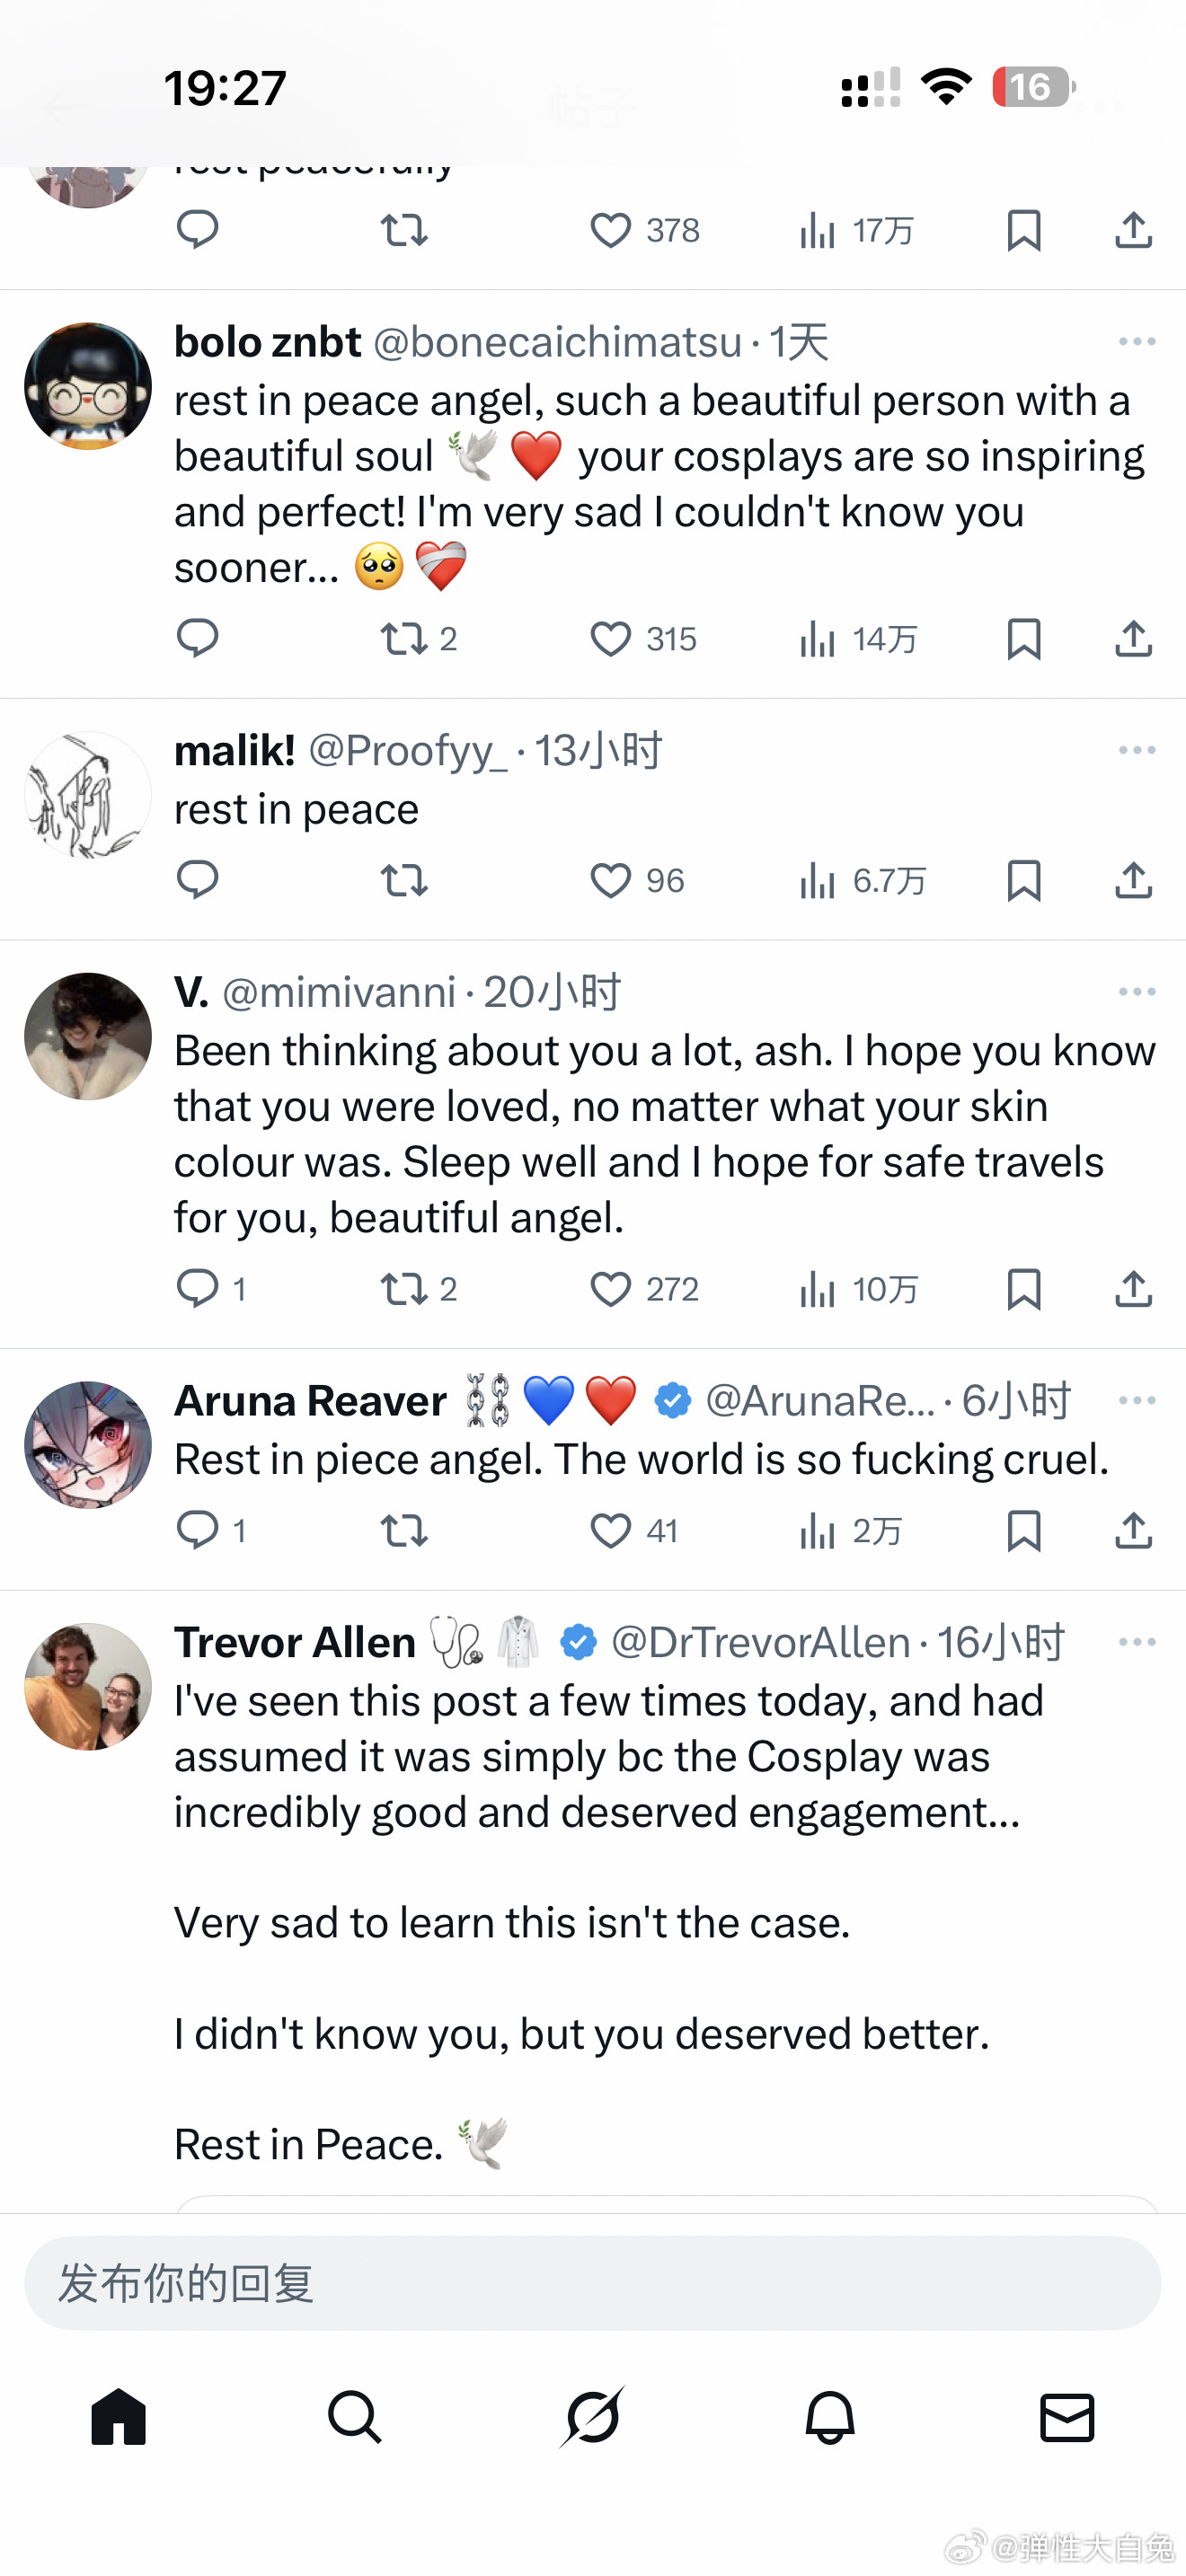Repost bolo znbt's reply
The width and height of the screenshot is (1186, 2576).
point(404,638)
